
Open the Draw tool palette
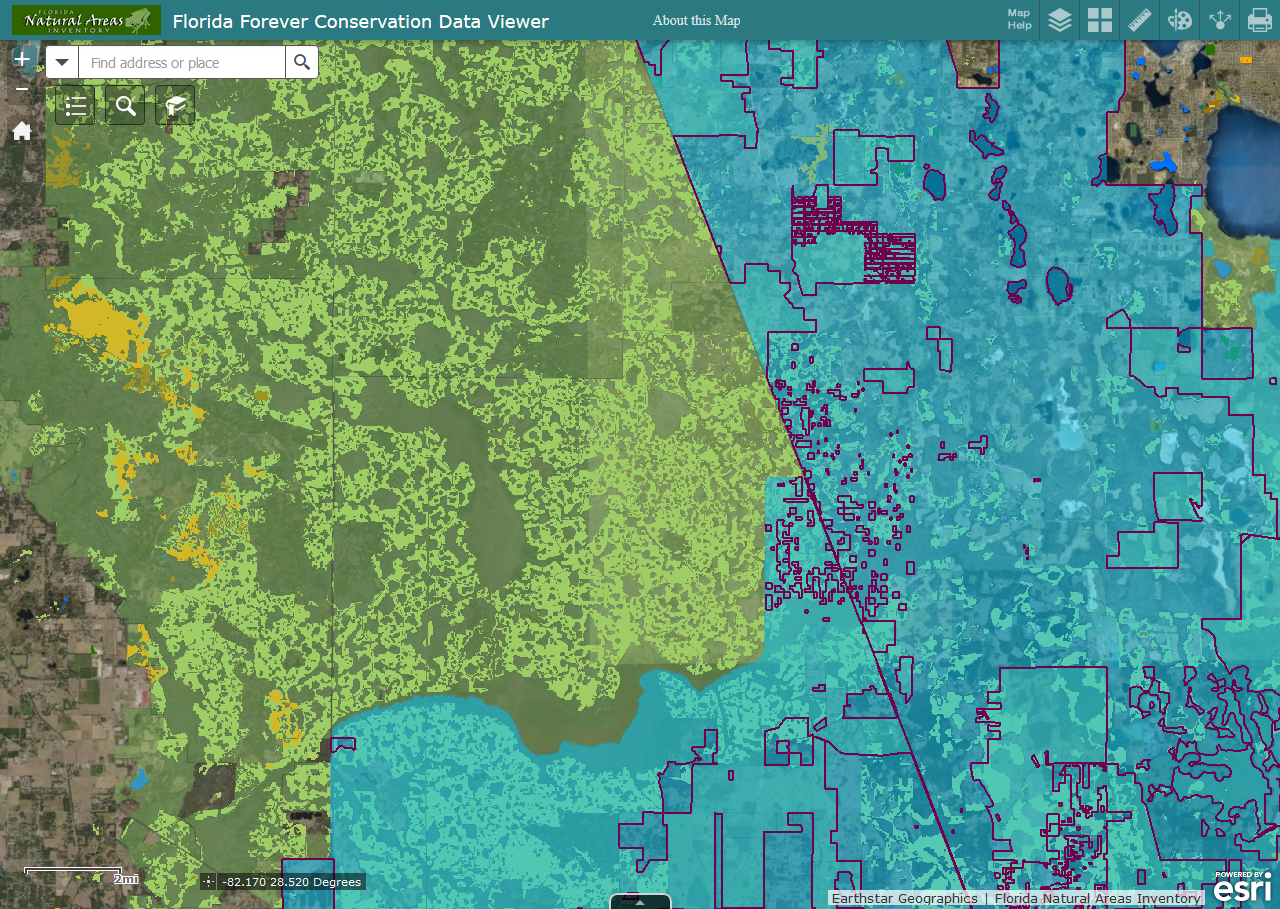pos(1179,21)
